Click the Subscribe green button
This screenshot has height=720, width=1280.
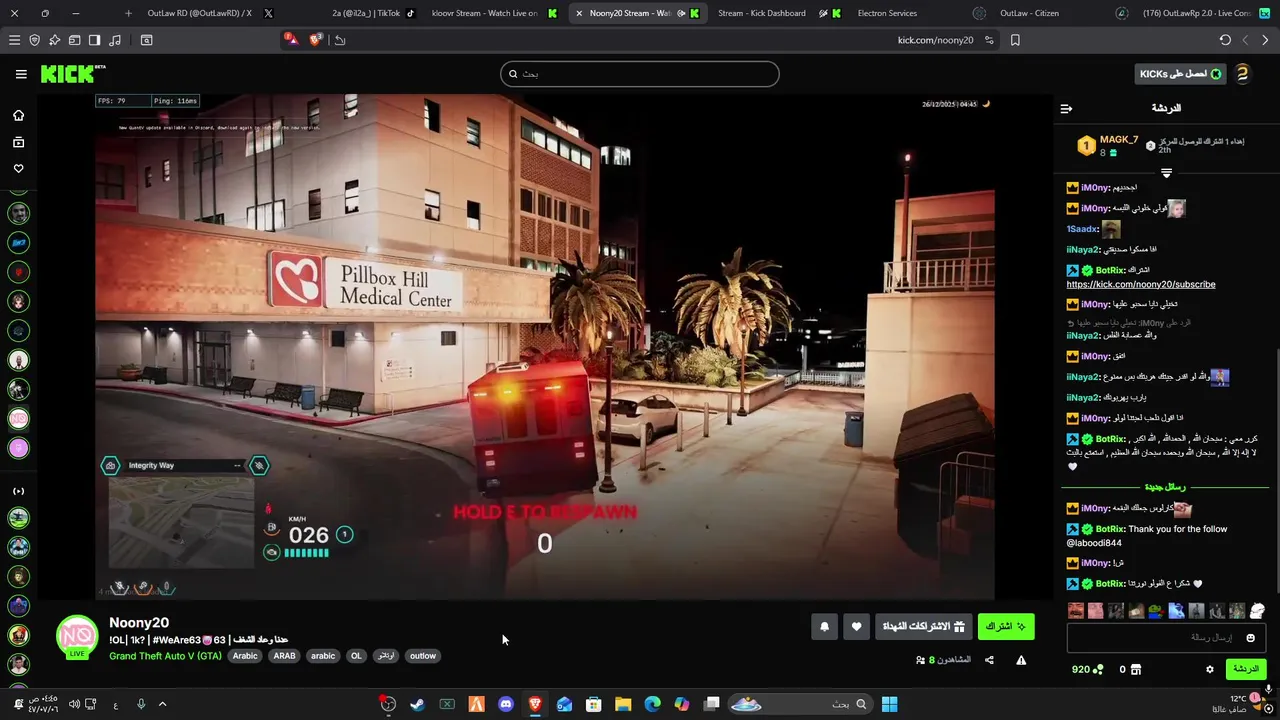[1005, 627]
